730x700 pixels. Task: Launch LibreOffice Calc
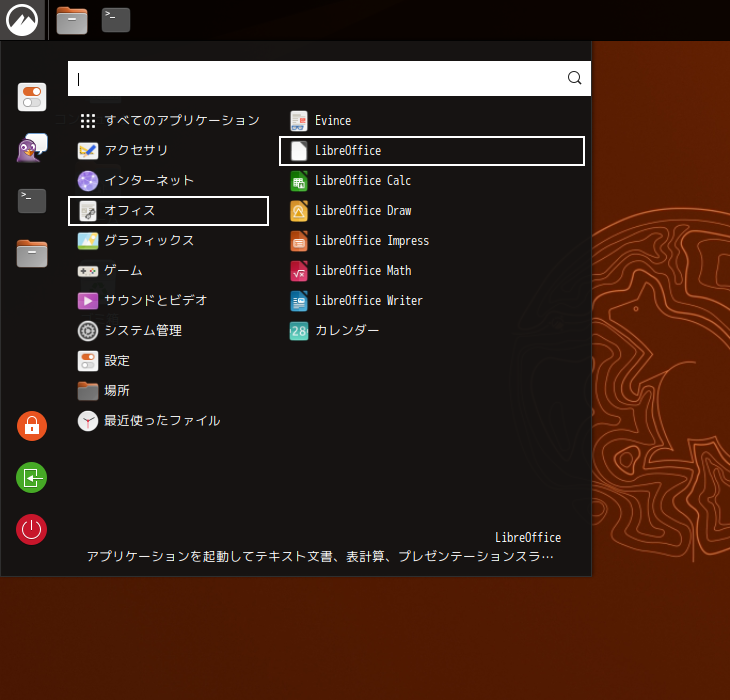432,181
